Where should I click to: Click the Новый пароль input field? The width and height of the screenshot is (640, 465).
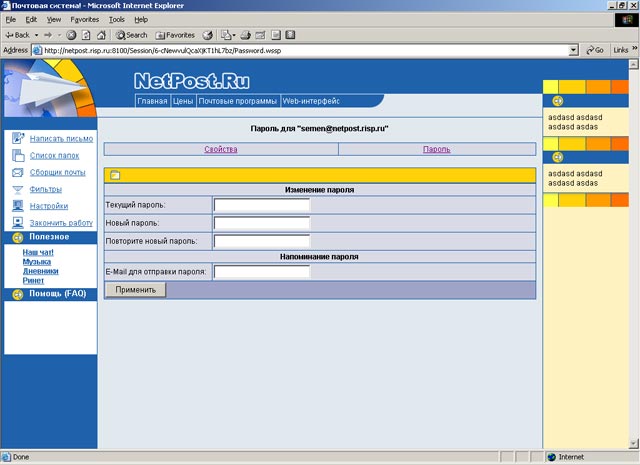coord(262,223)
